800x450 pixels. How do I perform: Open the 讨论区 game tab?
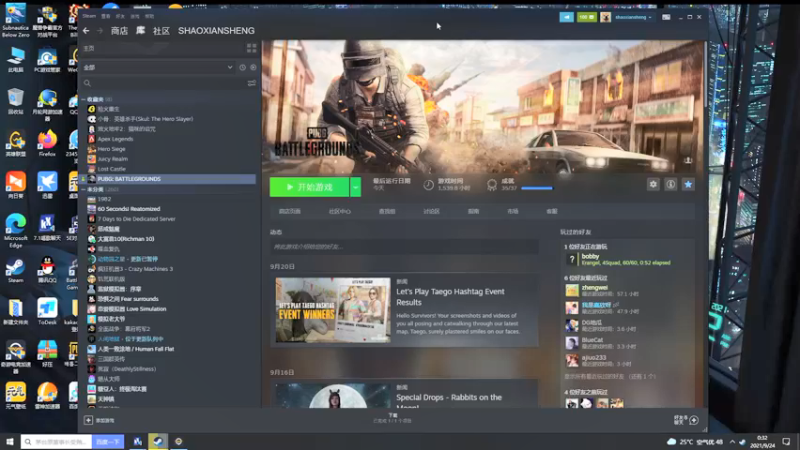click(x=431, y=211)
